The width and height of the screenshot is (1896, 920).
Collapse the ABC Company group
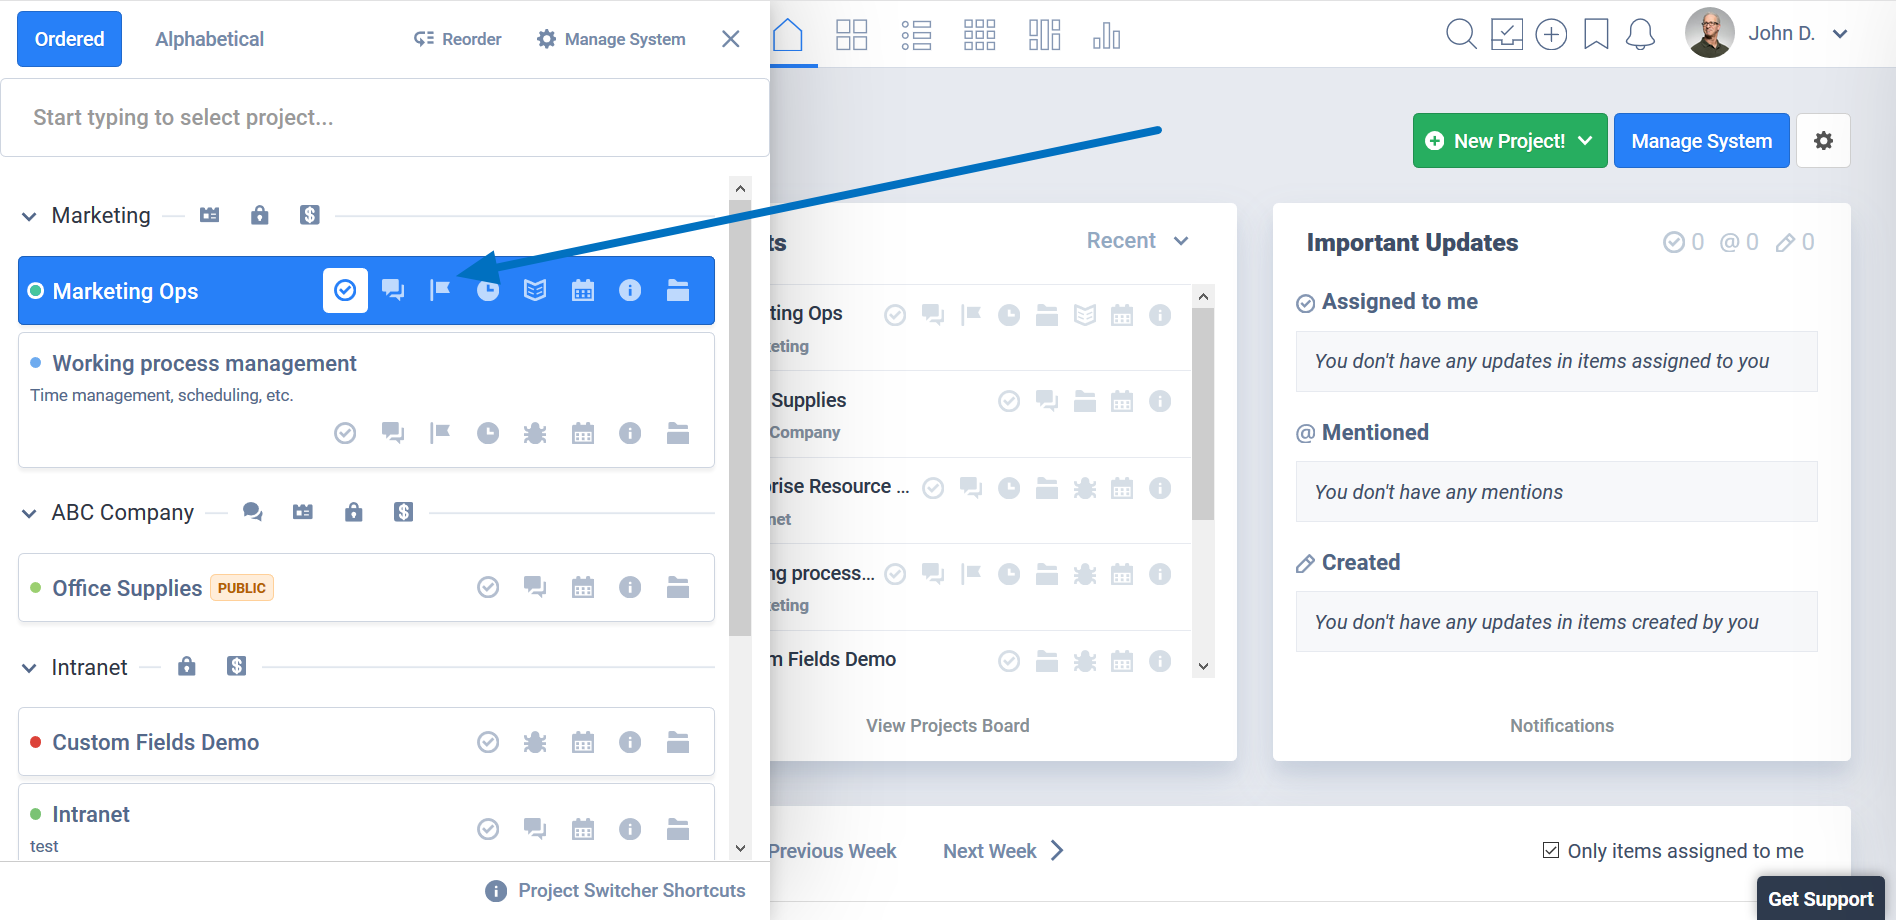[x=29, y=513]
